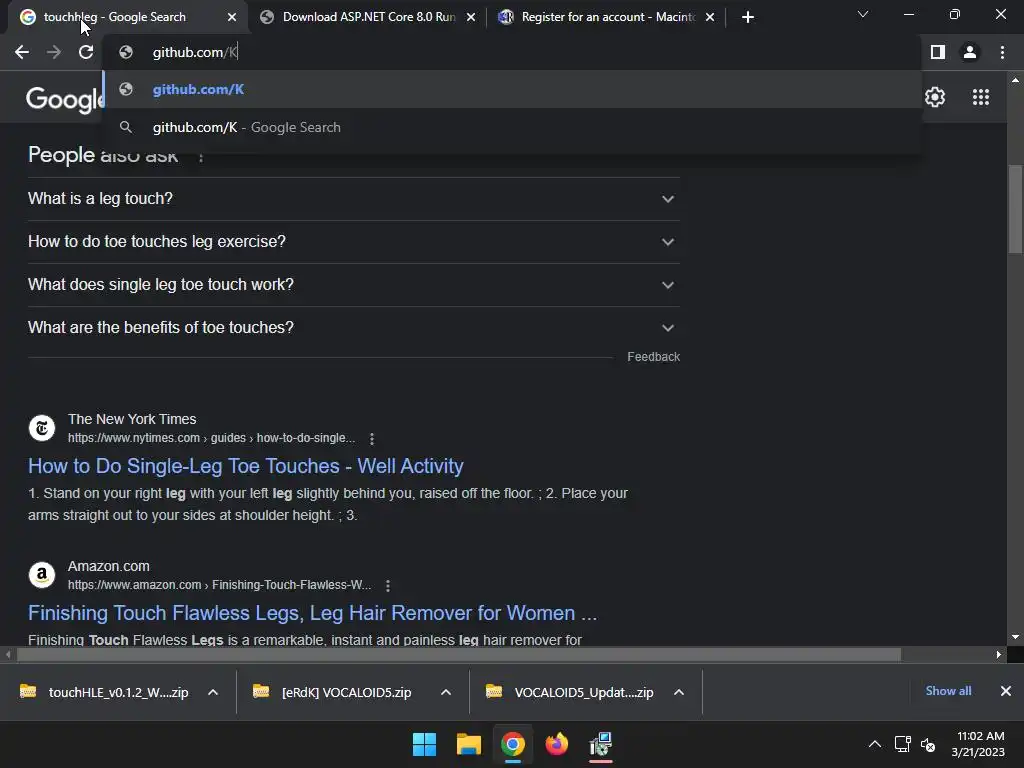This screenshot has width=1024, height=768.
Task: Open Chrome side panel icon
Action: tap(938, 52)
